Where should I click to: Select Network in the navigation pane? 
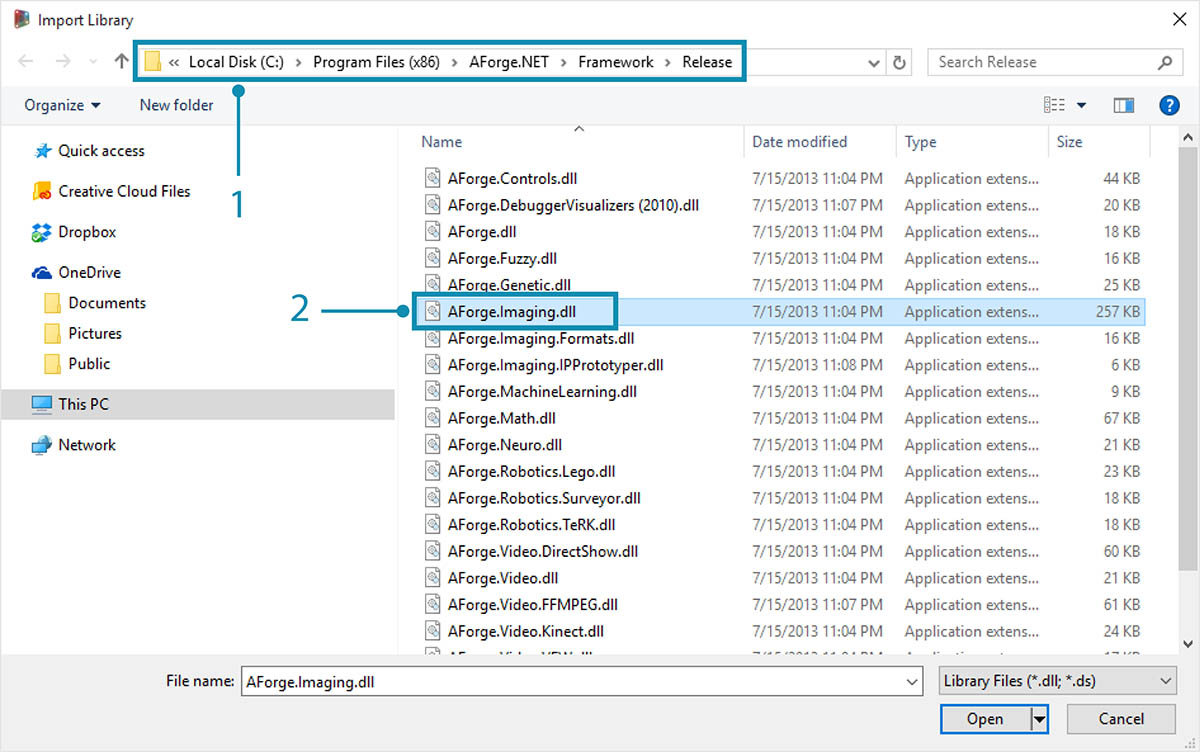(x=87, y=445)
